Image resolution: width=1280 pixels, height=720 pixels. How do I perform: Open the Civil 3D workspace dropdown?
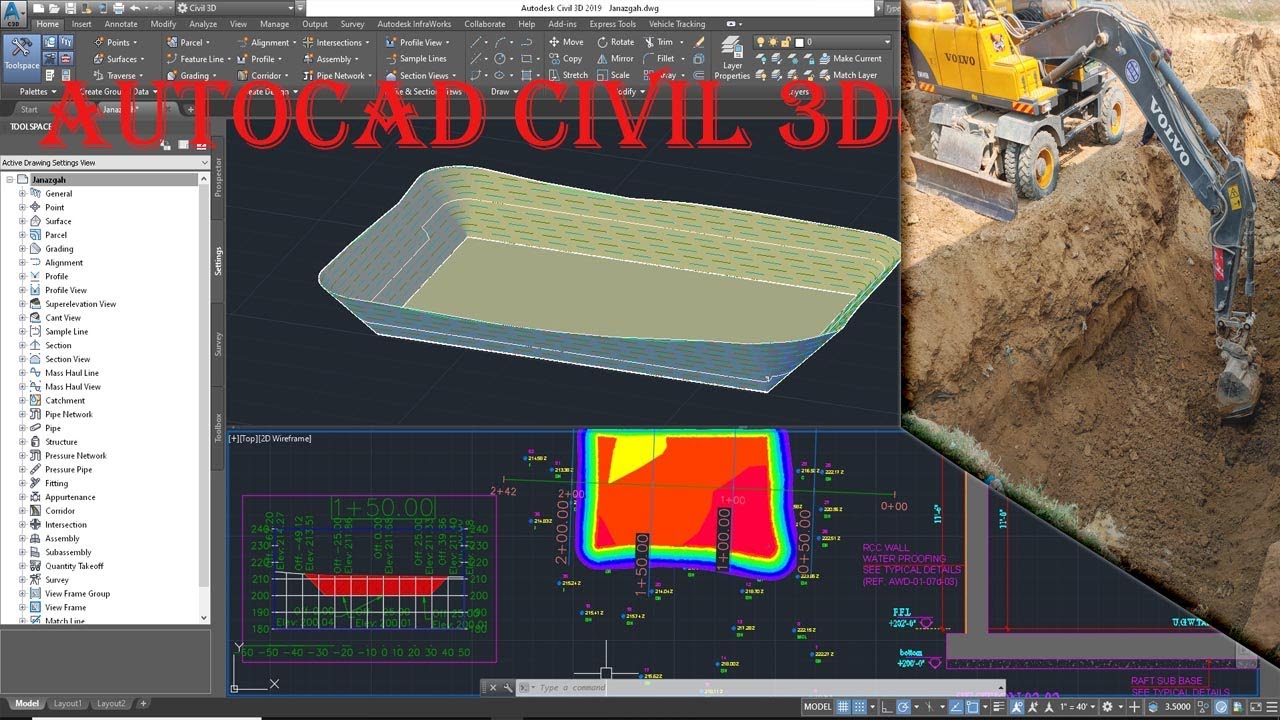[x=235, y=8]
